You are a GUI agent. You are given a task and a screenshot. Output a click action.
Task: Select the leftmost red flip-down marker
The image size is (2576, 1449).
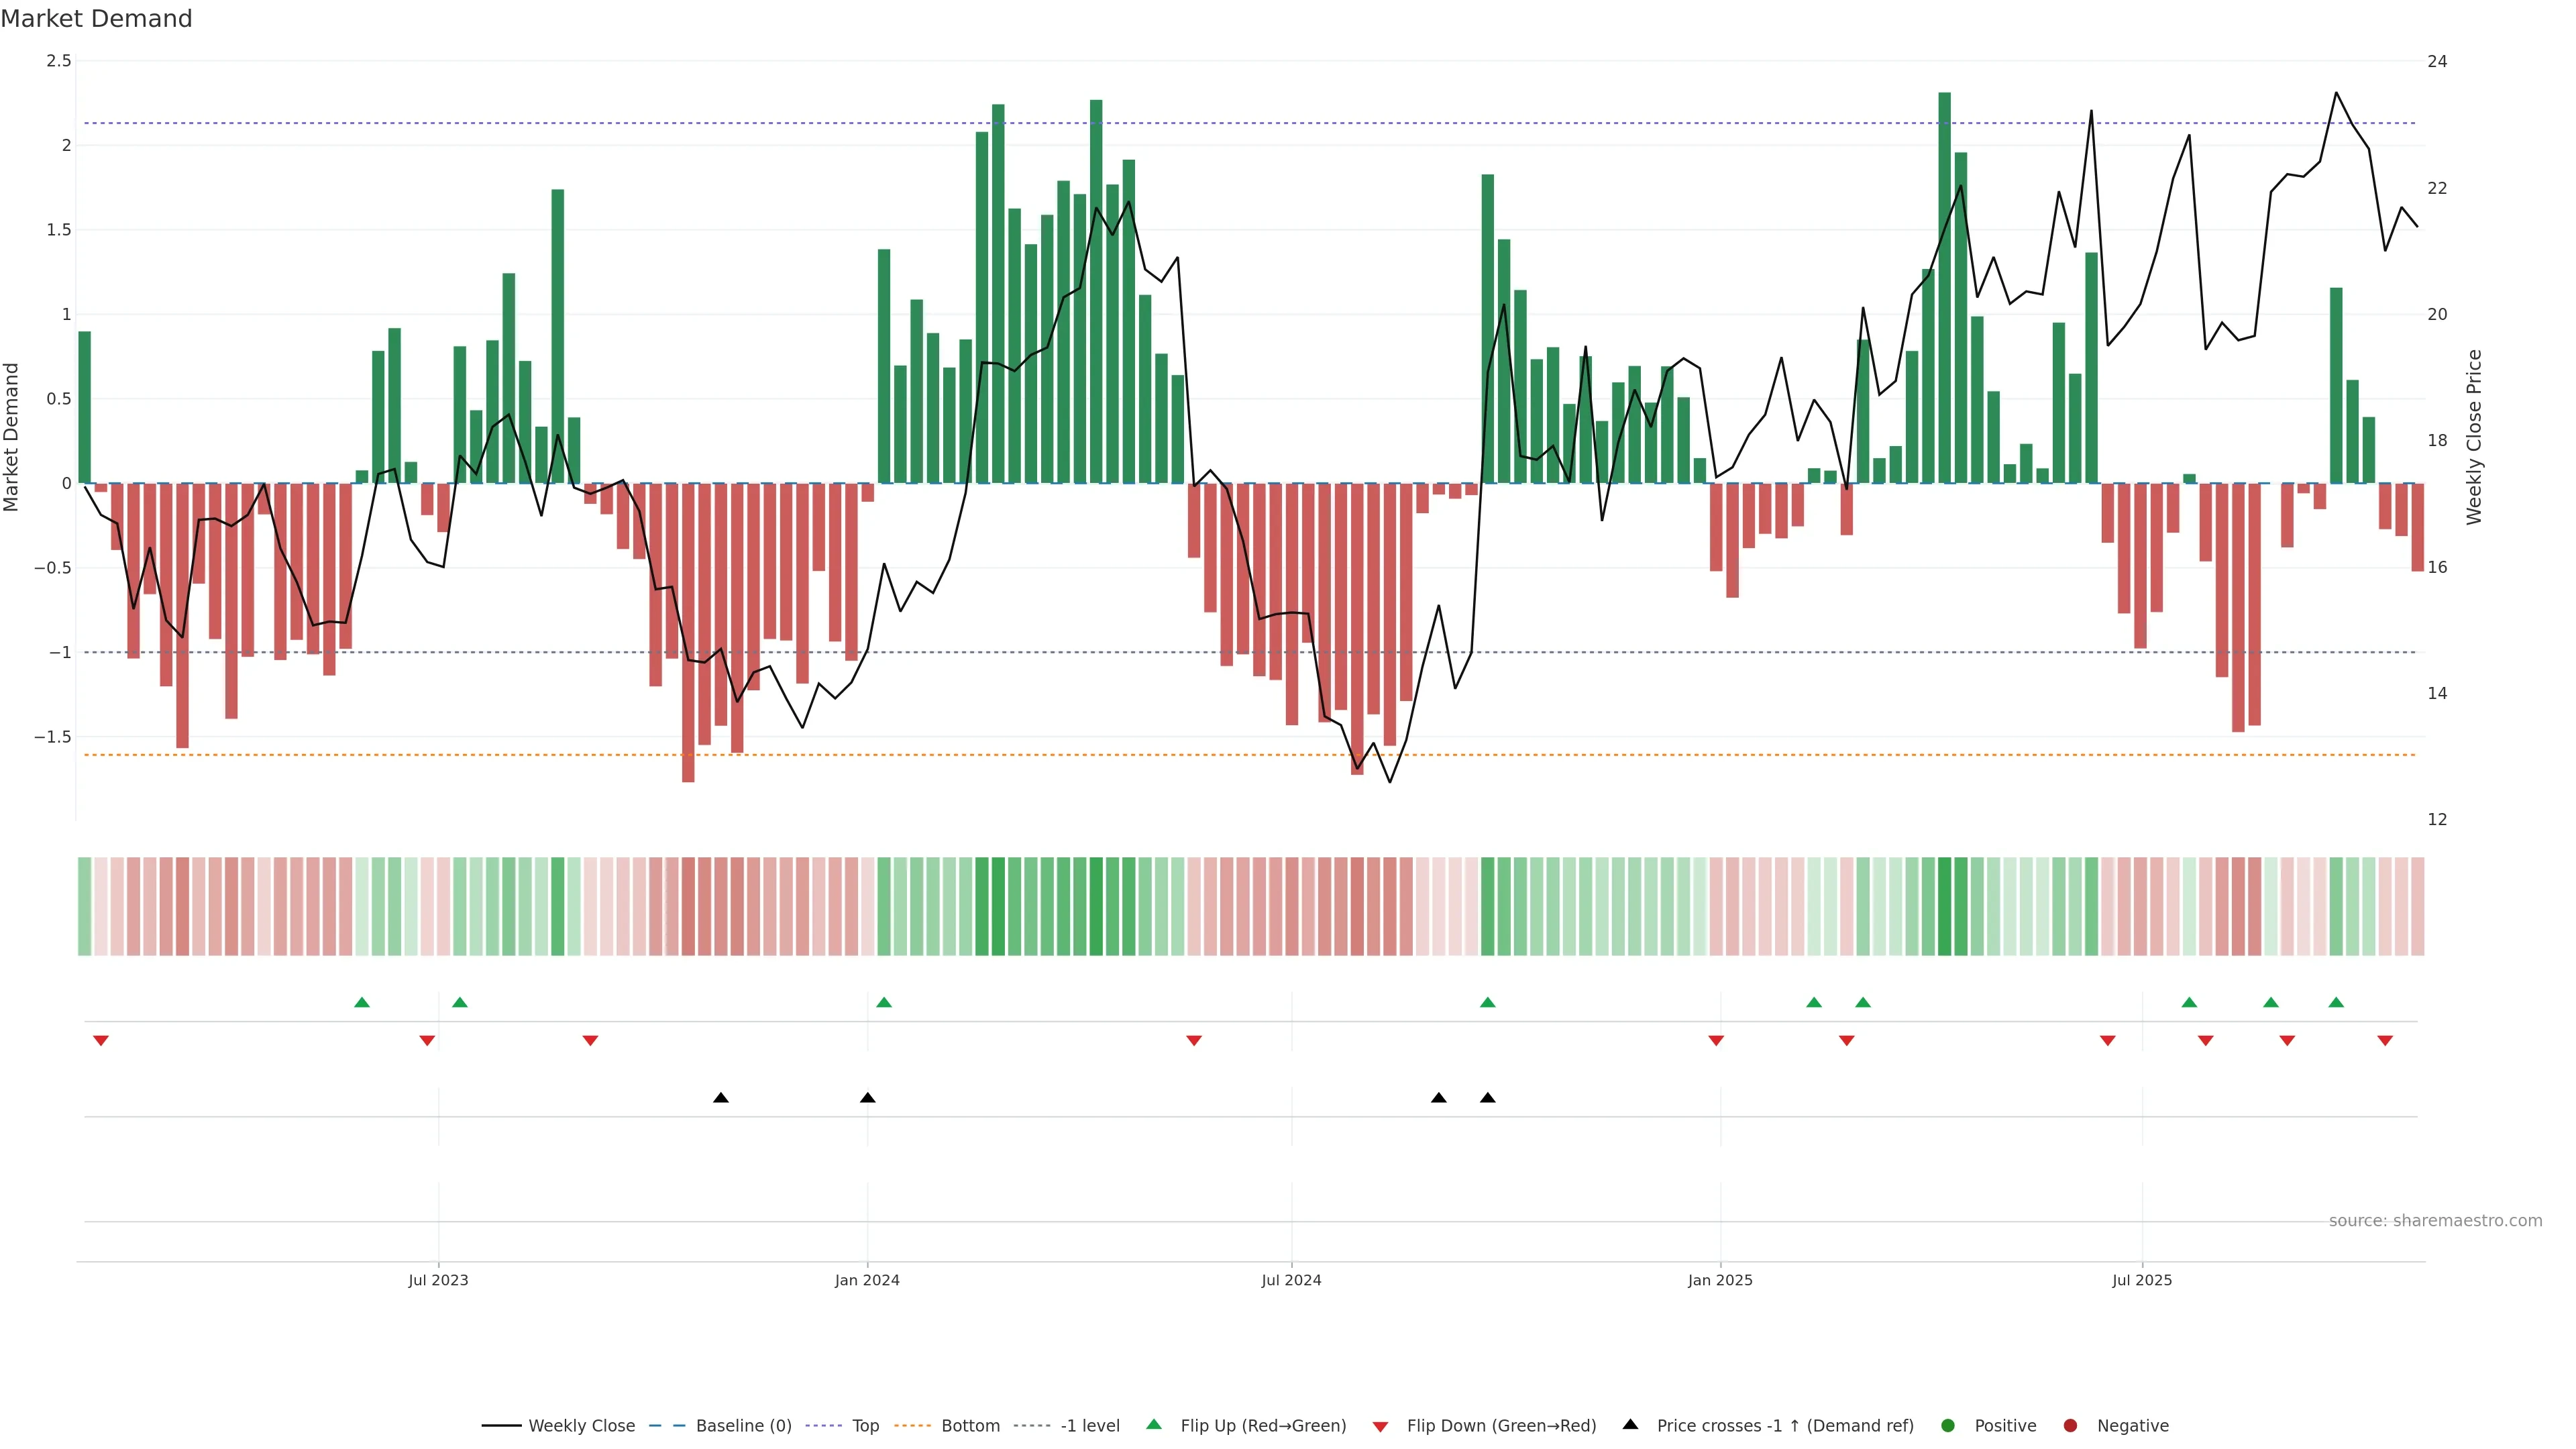tap(101, 1041)
